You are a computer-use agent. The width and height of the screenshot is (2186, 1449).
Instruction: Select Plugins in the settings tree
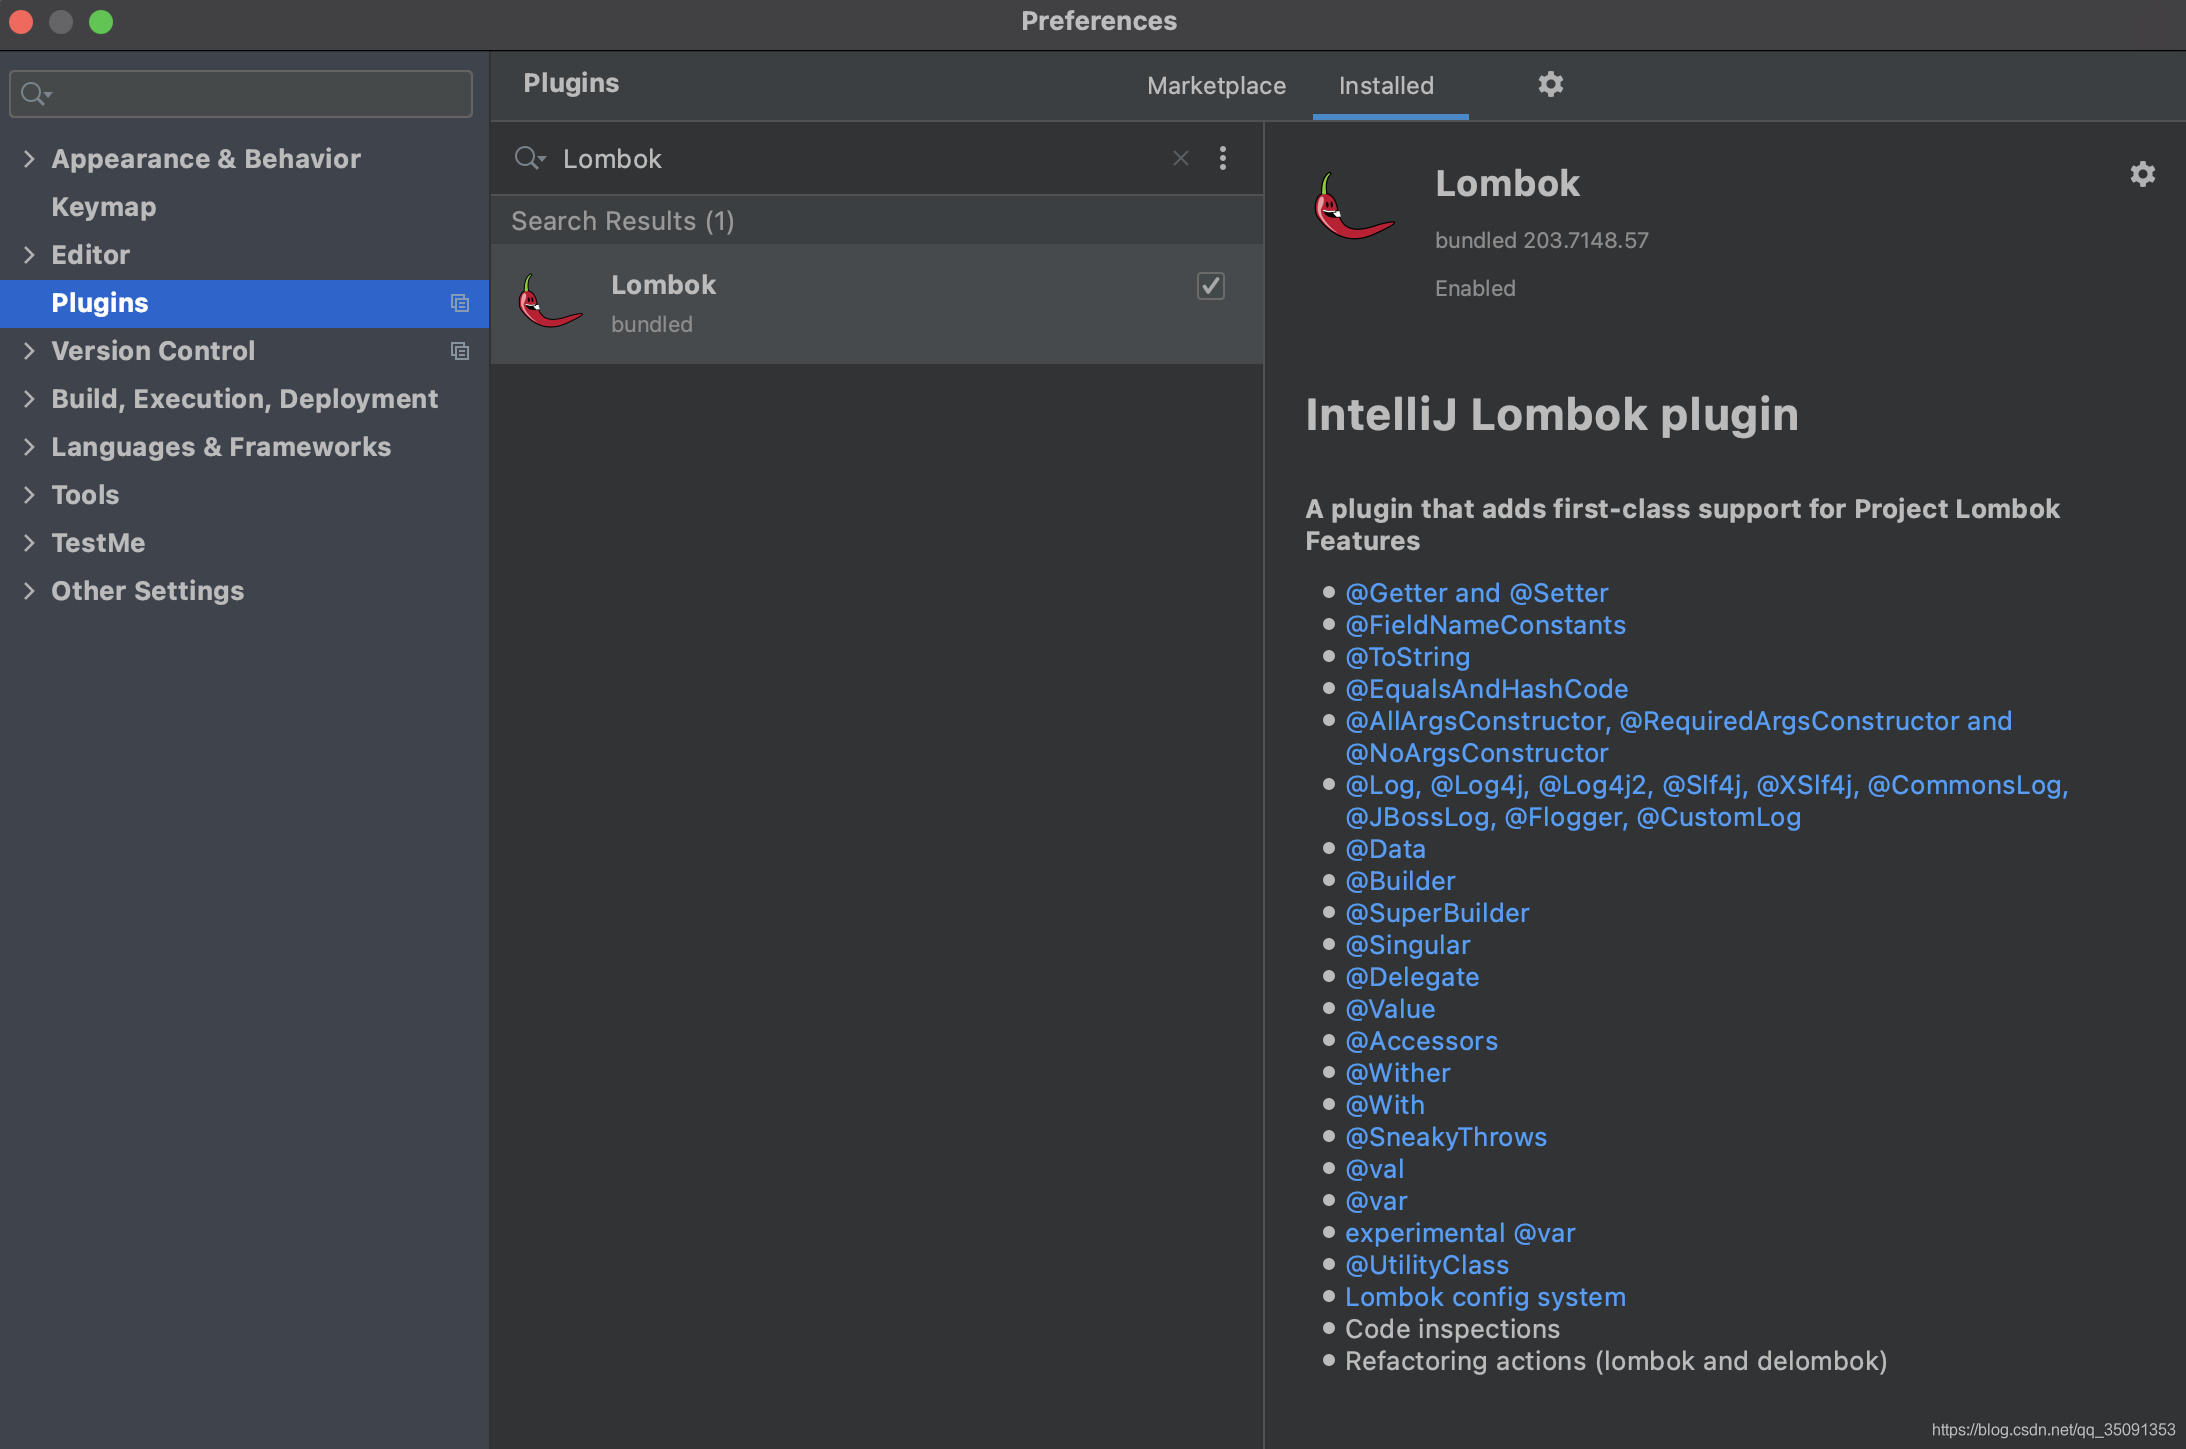coord(244,303)
